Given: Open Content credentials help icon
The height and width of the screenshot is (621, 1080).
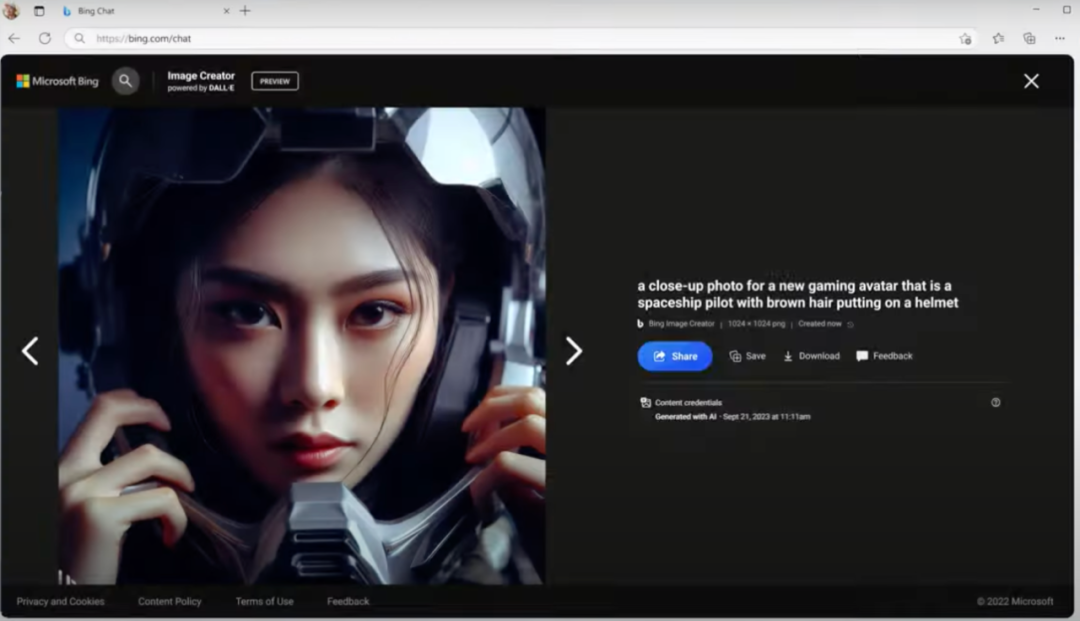Looking at the screenshot, I should click(995, 402).
